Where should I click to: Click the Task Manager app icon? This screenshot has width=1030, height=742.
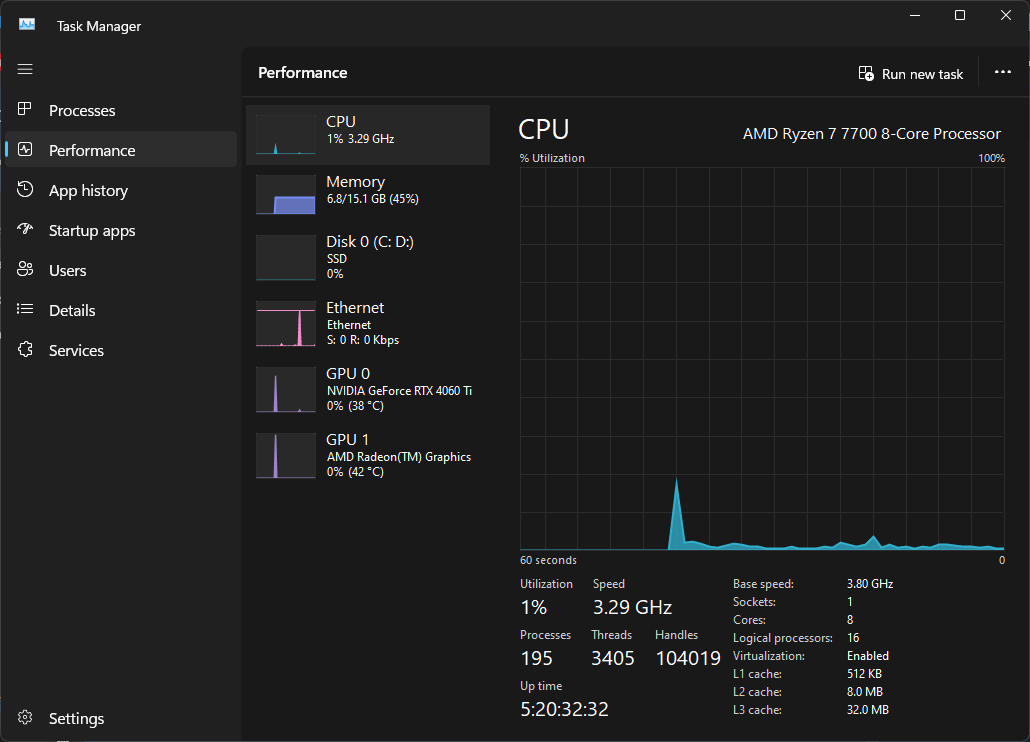pyautogui.click(x=27, y=25)
